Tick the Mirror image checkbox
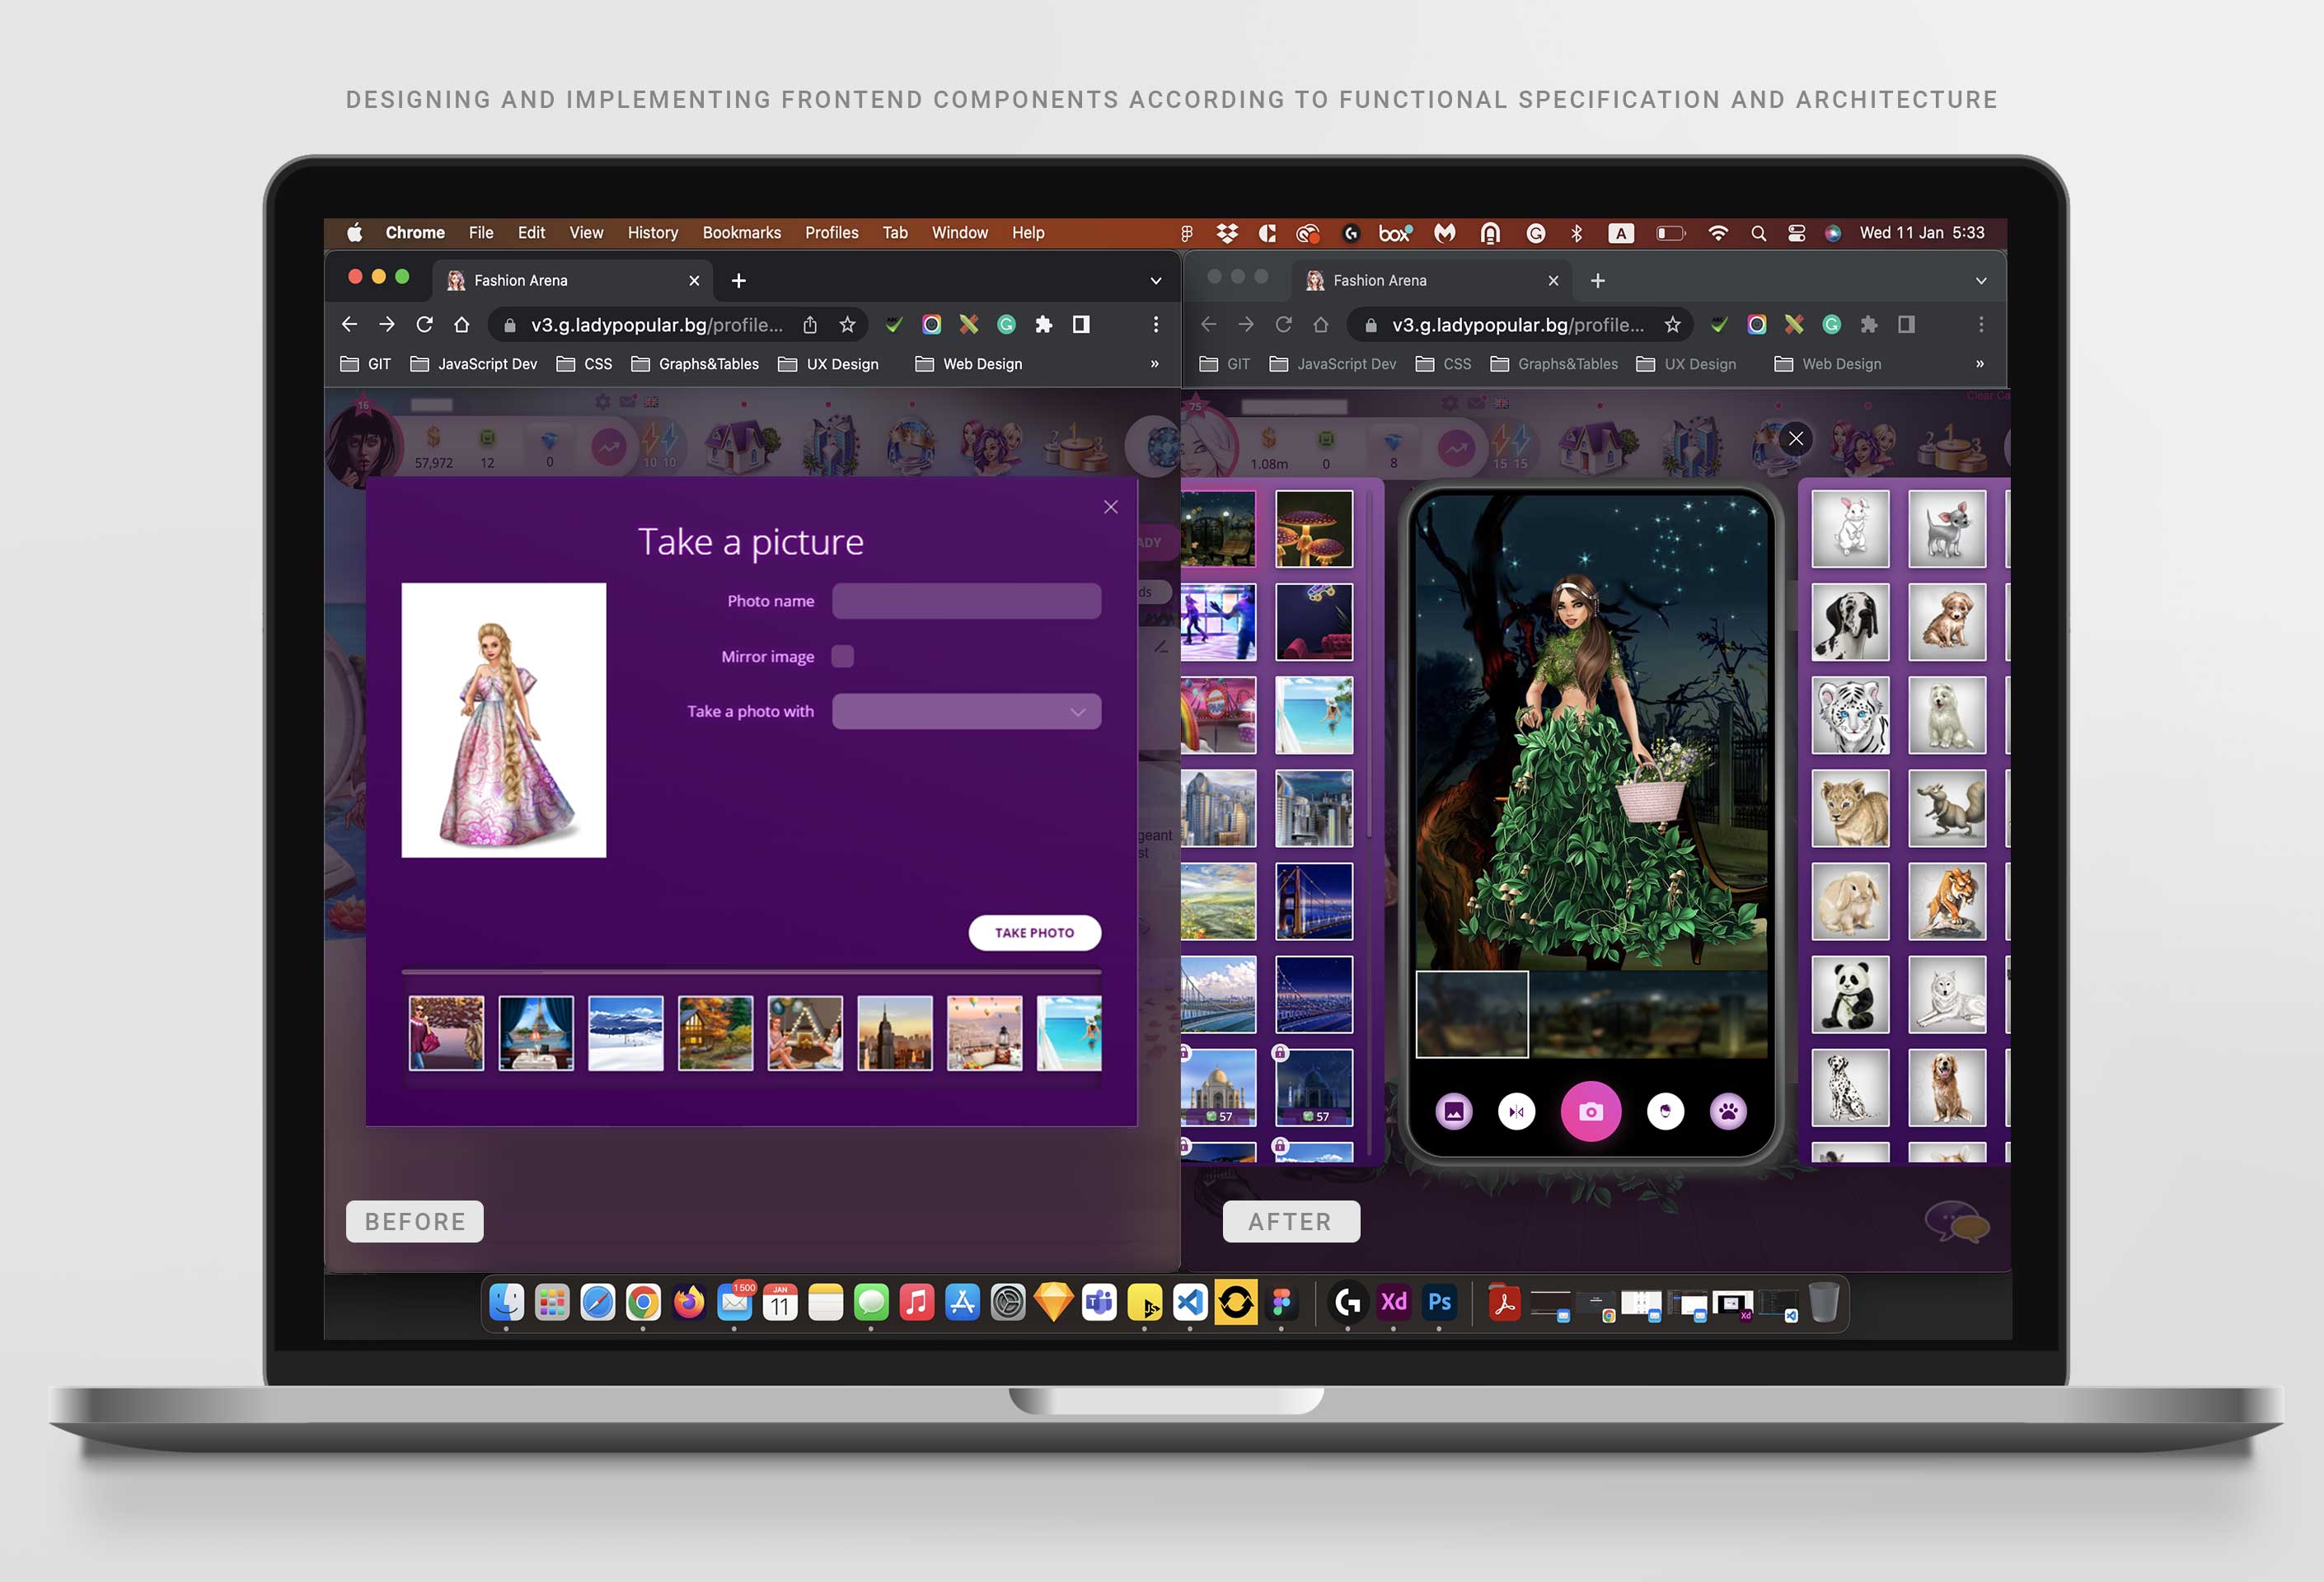The image size is (2324, 1582). [843, 656]
